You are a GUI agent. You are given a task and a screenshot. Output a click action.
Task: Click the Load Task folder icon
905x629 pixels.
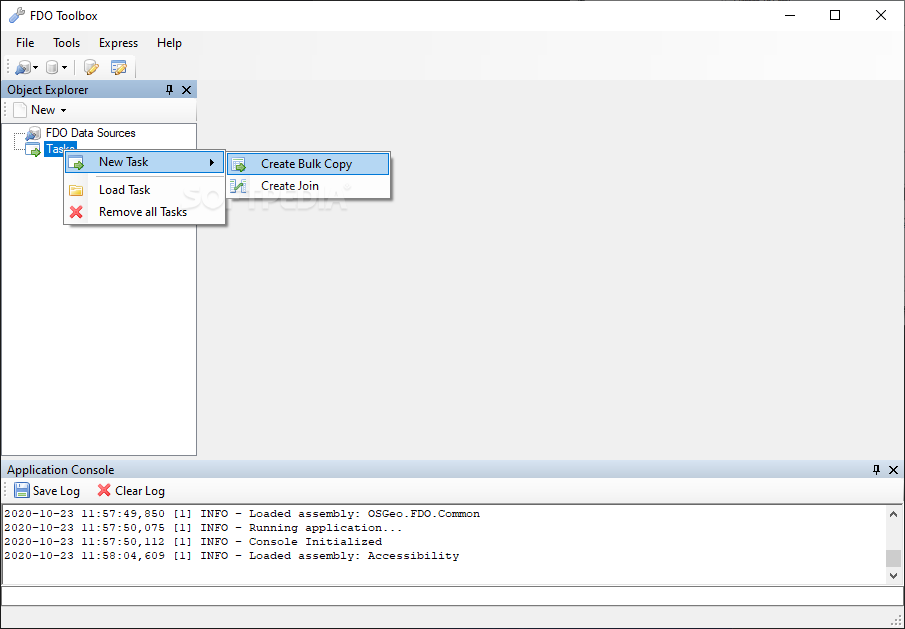[76, 190]
